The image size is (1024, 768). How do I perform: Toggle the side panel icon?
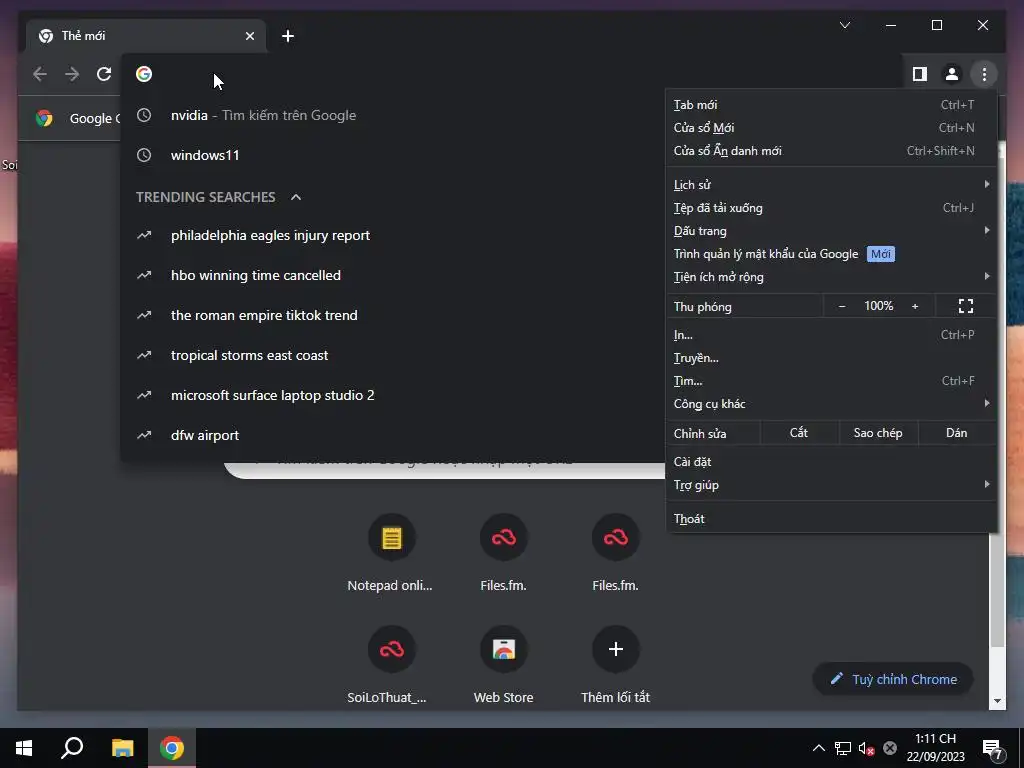[920, 74]
